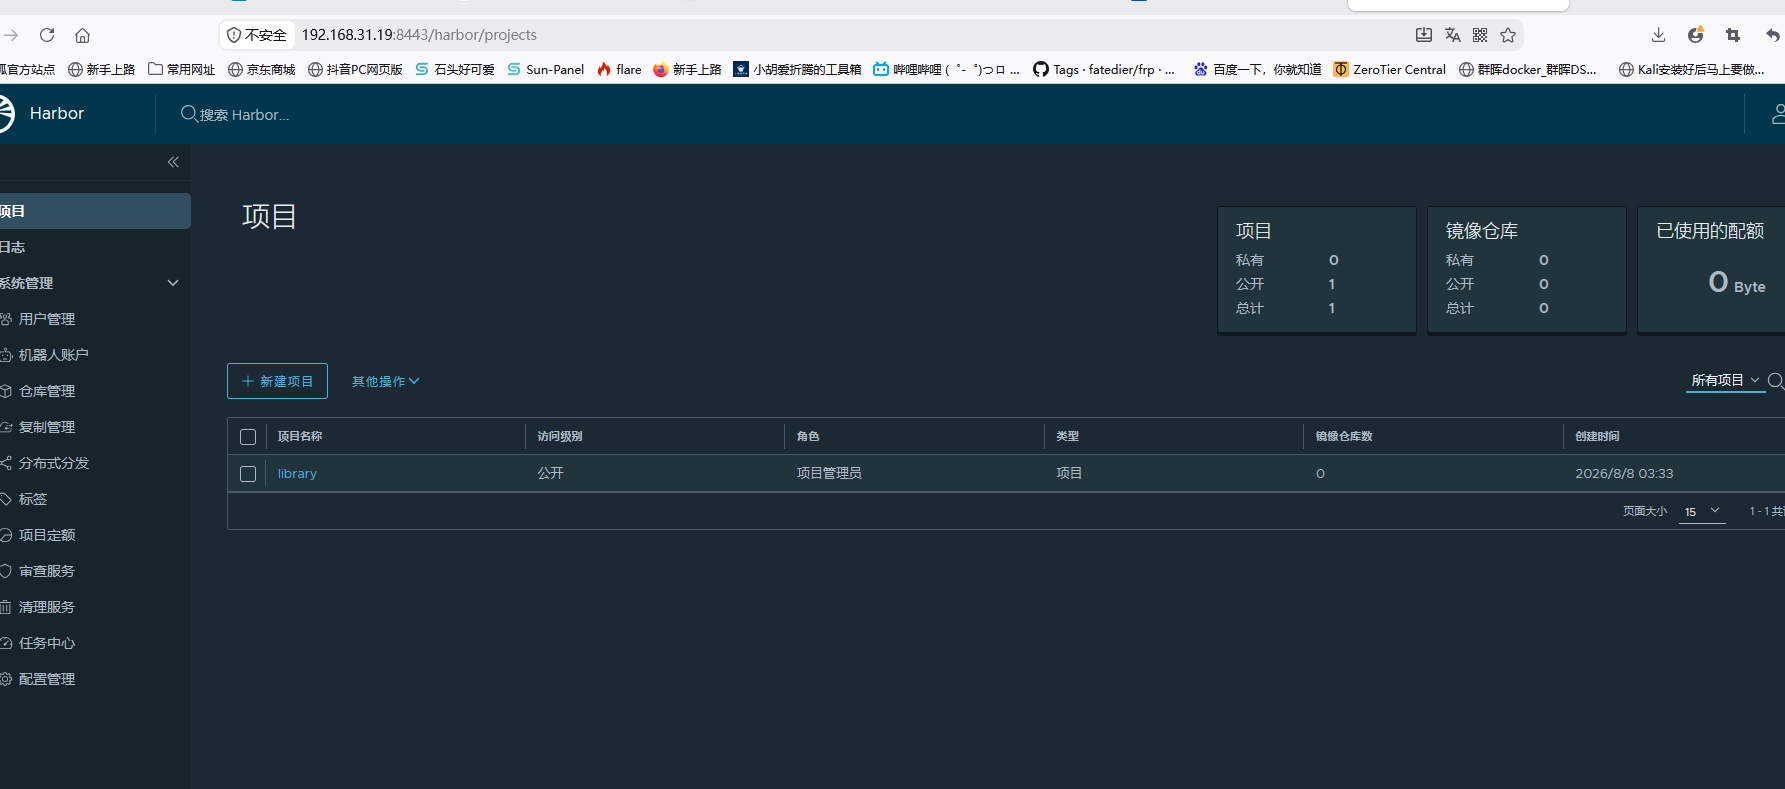Image resolution: width=1785 pixels, height=789 pixels.
Task: Check the library project row checkbox
Action: [248, 474]
